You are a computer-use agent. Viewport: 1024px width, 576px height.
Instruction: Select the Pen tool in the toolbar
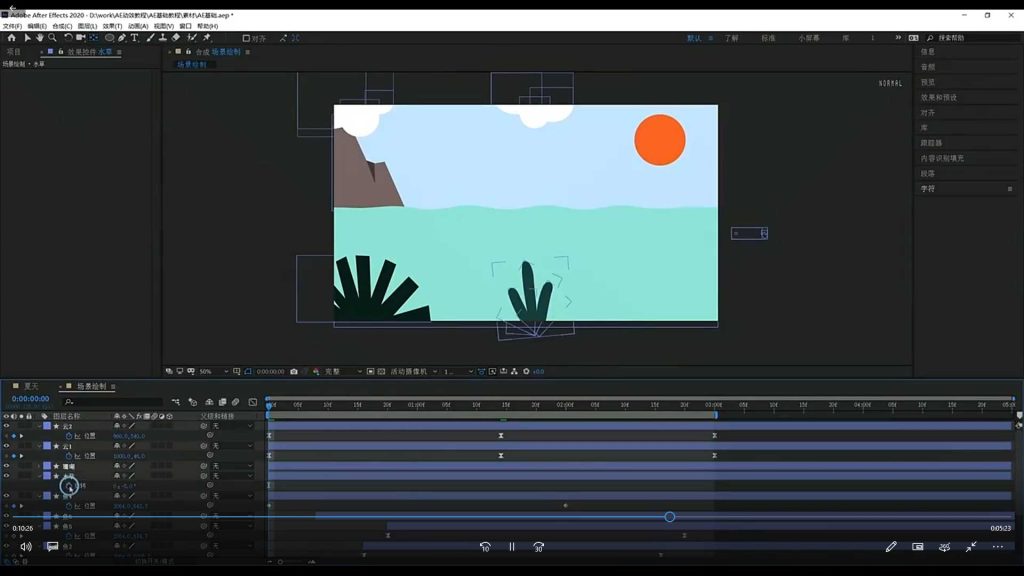122,38
